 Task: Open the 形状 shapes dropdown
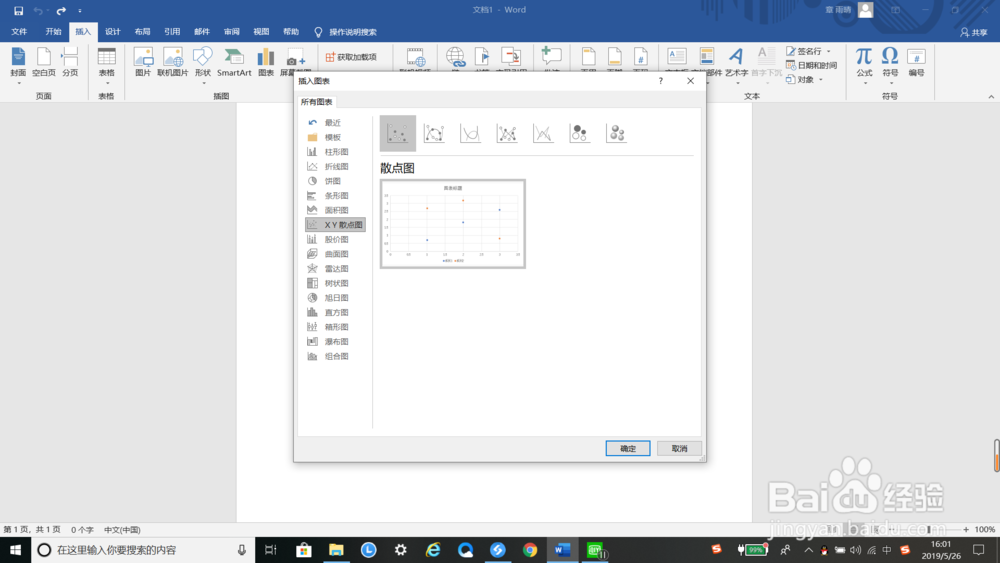[x=203, y=66]
